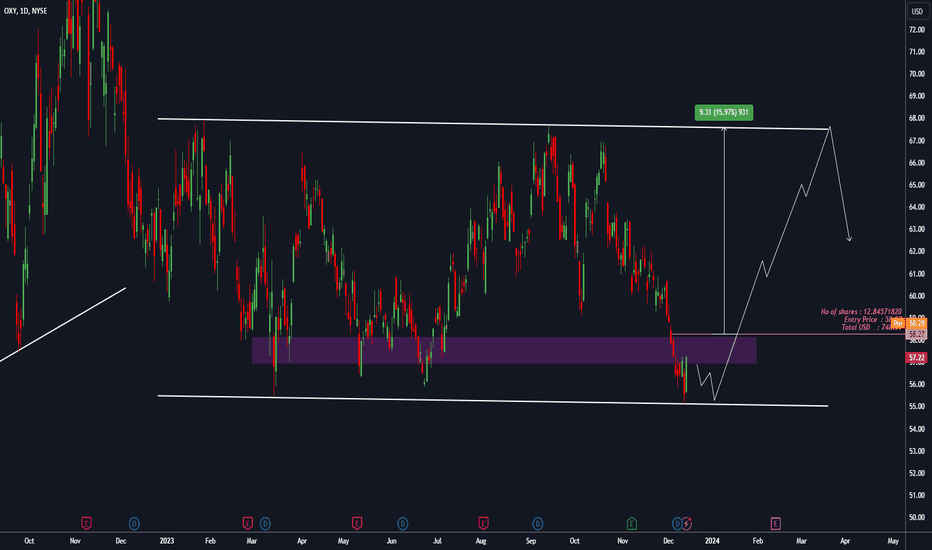The width and height of the screenshot is (932, 550).
Task: Click the 2024 label on the time axis
Action: coord(712,541)
